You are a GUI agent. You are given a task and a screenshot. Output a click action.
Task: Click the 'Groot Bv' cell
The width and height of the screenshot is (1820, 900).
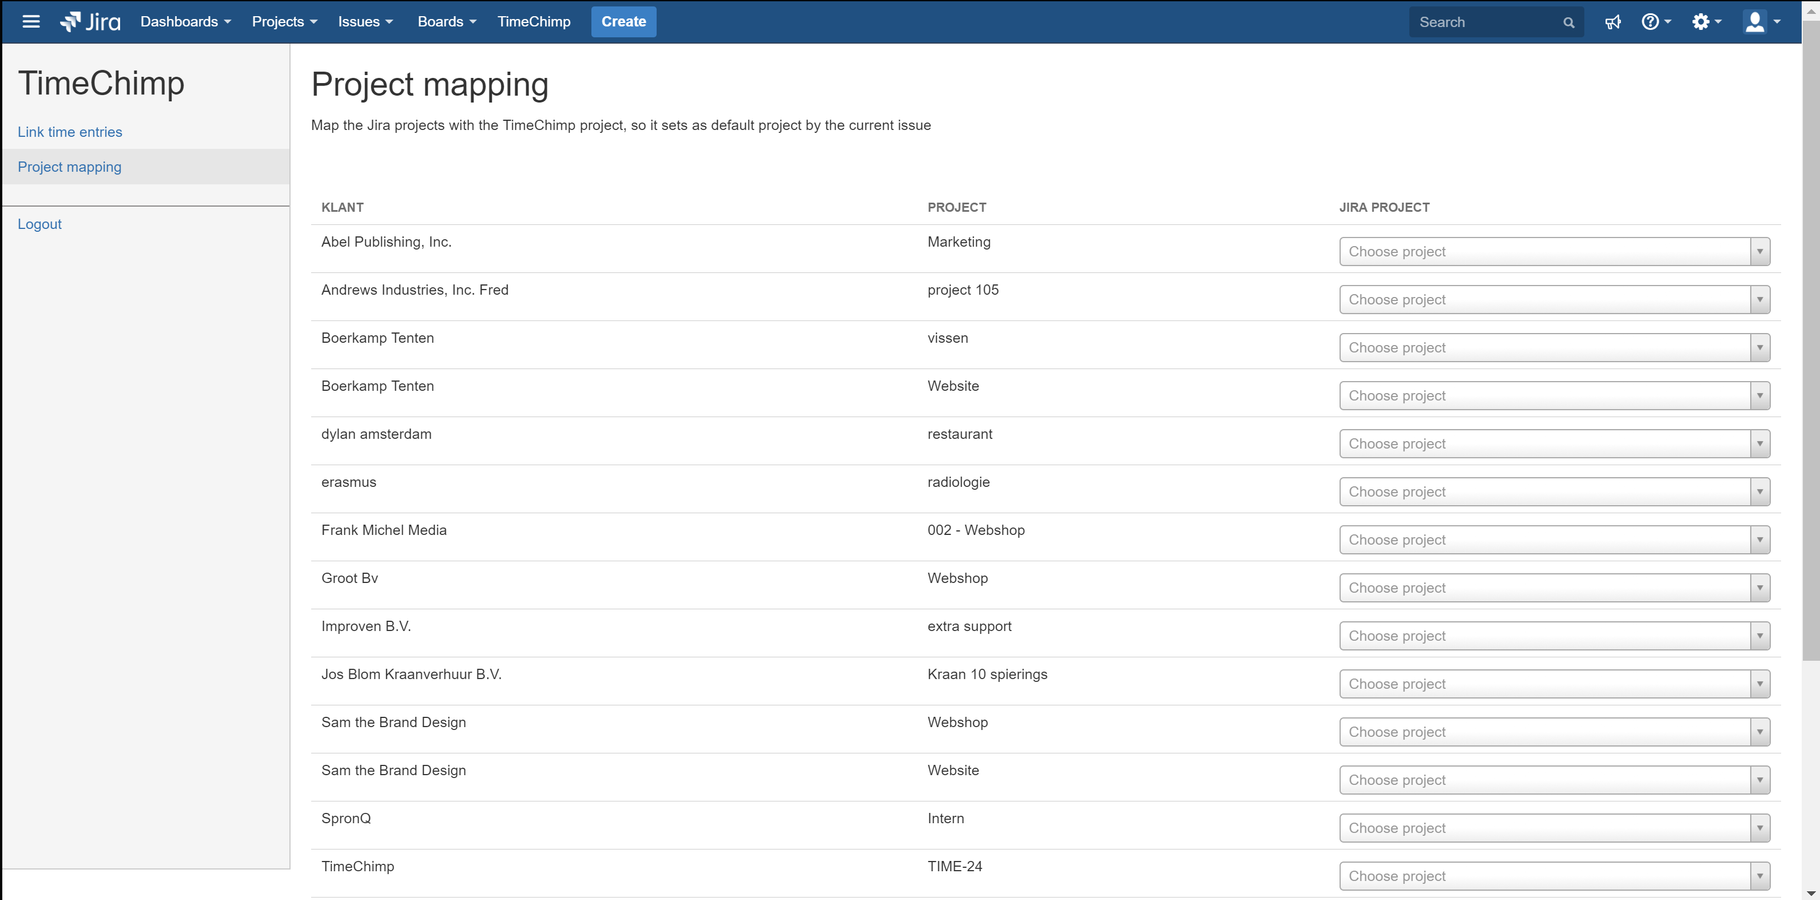click(x=350, y=578)
